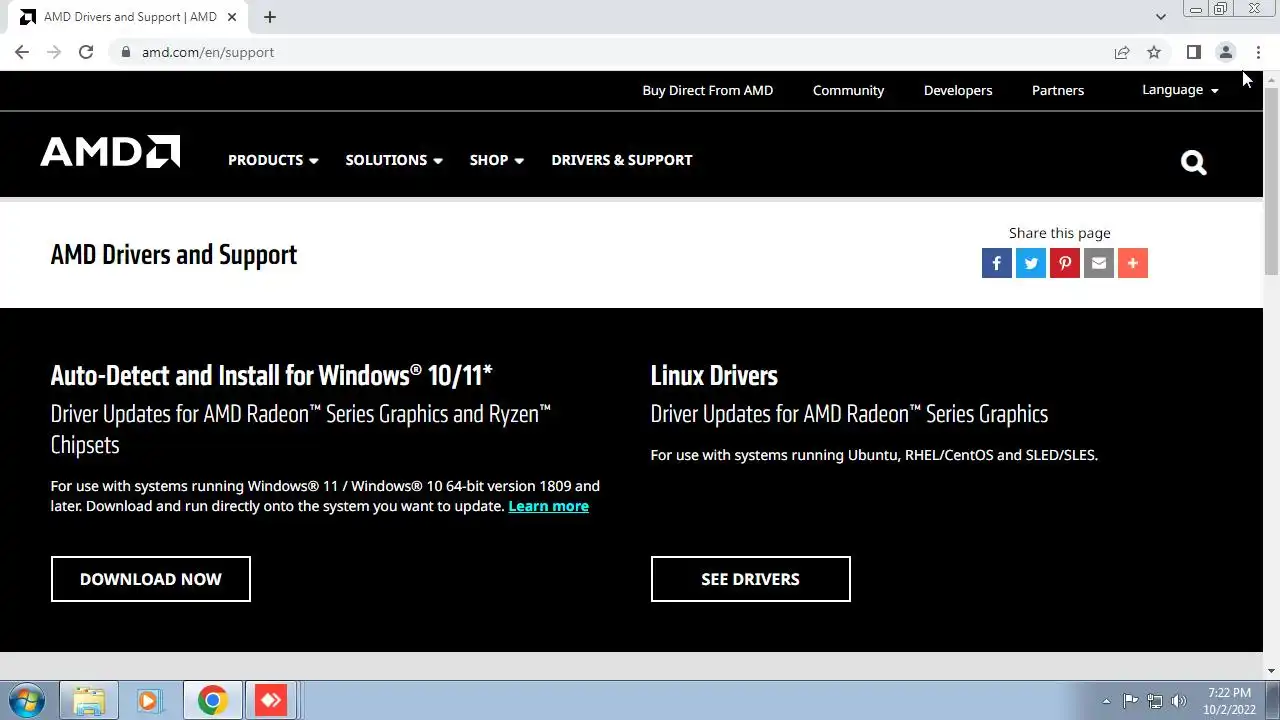Share page on Pinterest
This screenshot has height=720, width=1280.
pyautogui.click(x=1065, y=263)
